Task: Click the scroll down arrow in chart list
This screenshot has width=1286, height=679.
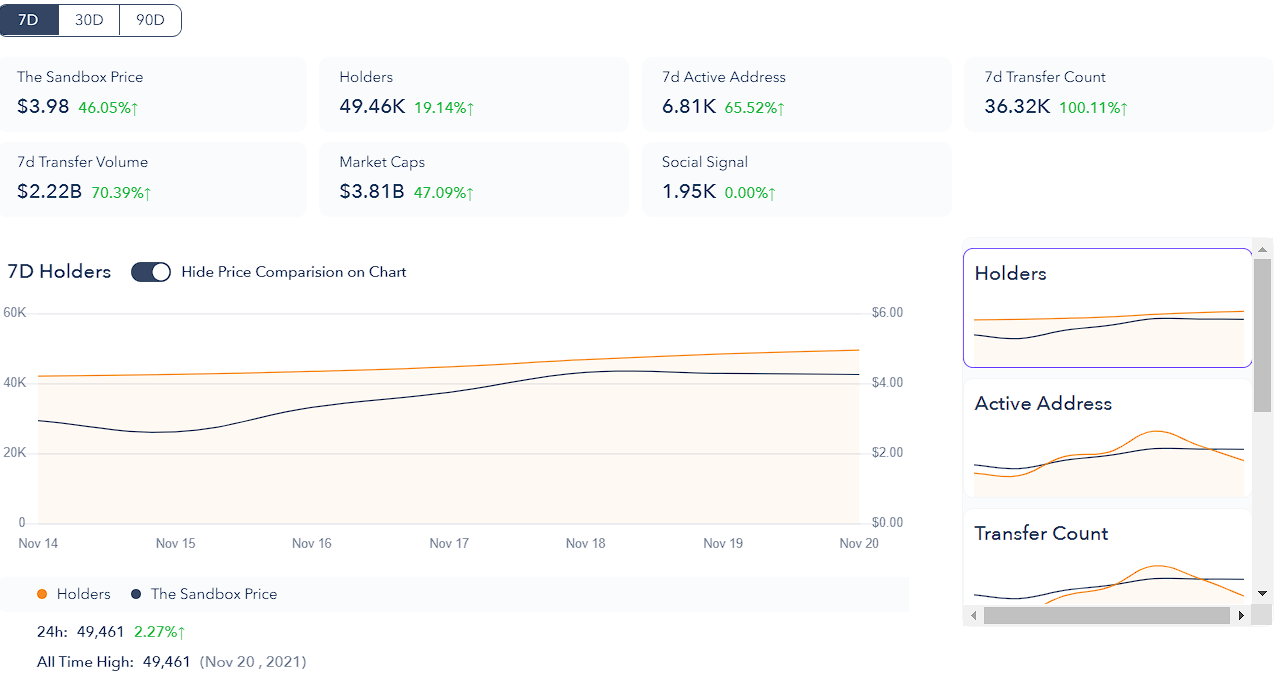Action: 1263,593
